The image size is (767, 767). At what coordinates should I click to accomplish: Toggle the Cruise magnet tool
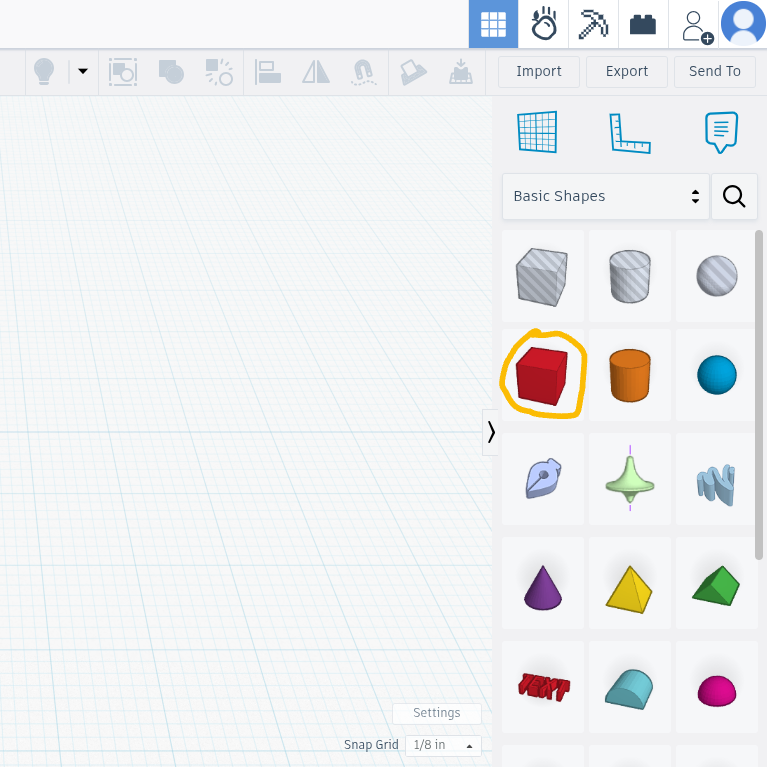click(363, 72)
